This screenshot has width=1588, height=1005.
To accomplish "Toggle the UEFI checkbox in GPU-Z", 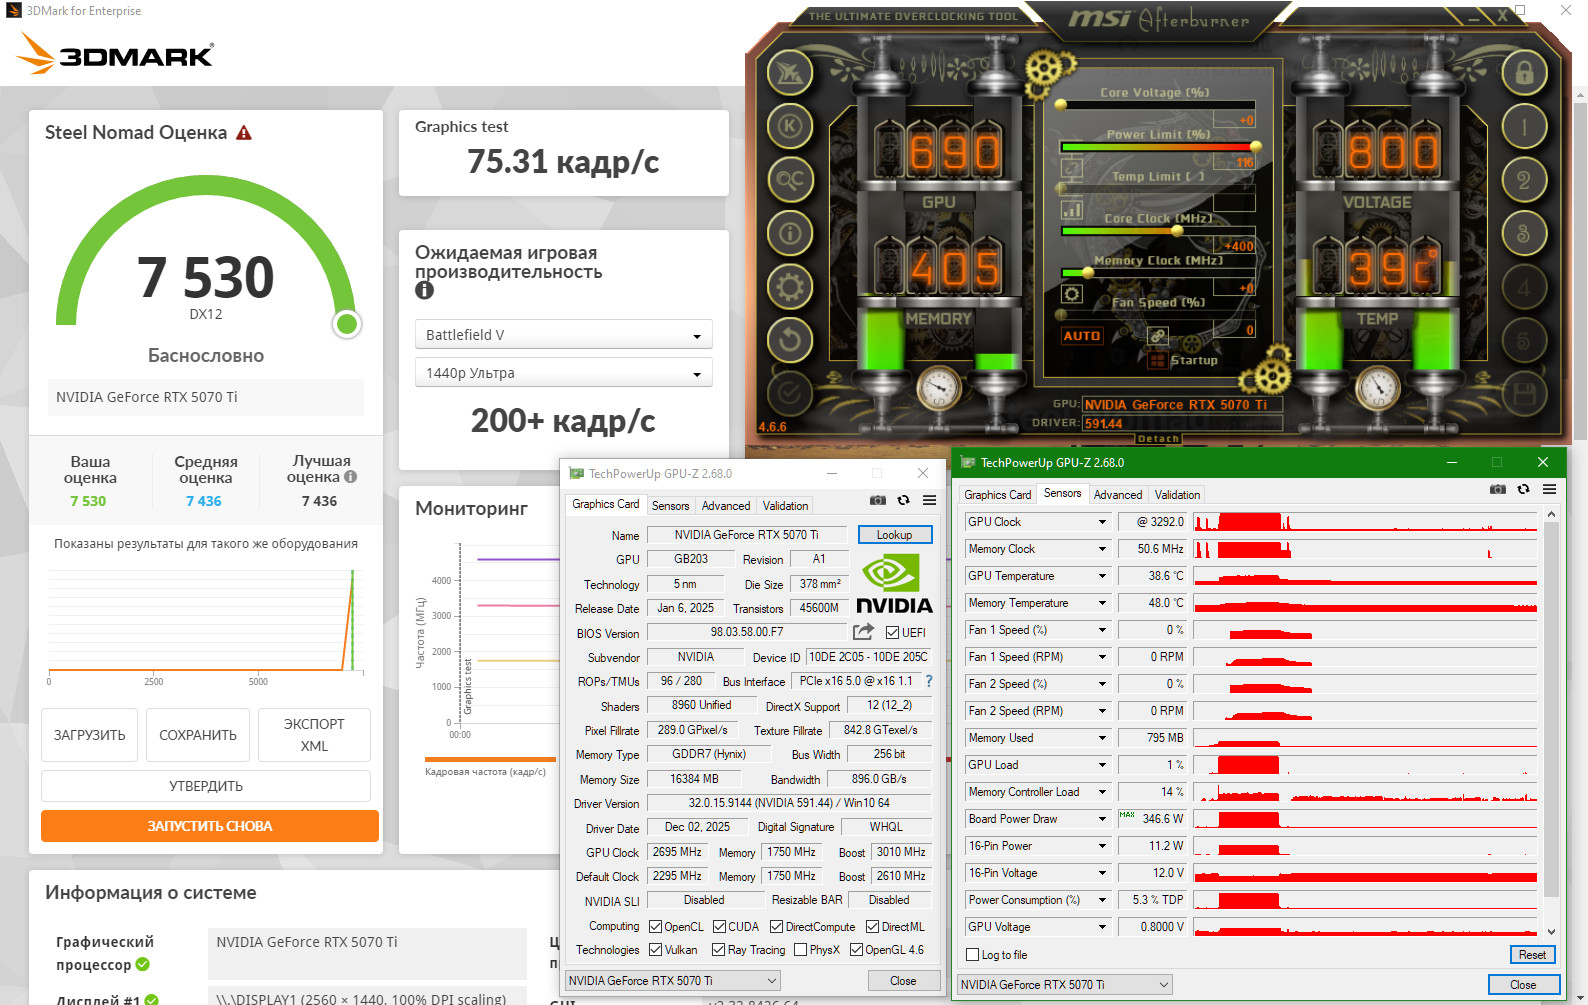I will (892, 632).
